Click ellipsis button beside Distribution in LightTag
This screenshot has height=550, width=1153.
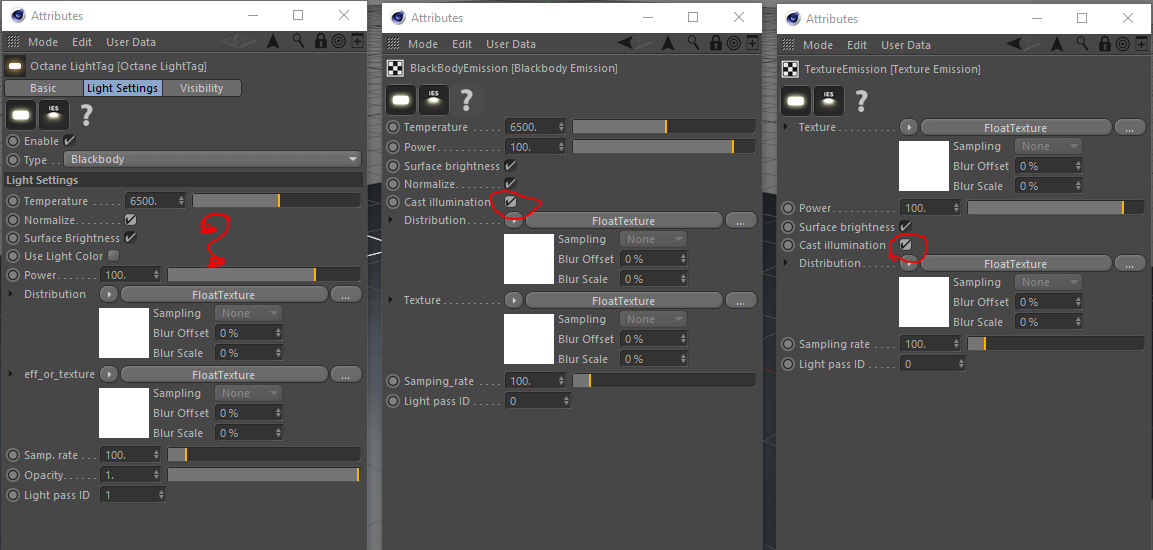(x=346, y=295)
